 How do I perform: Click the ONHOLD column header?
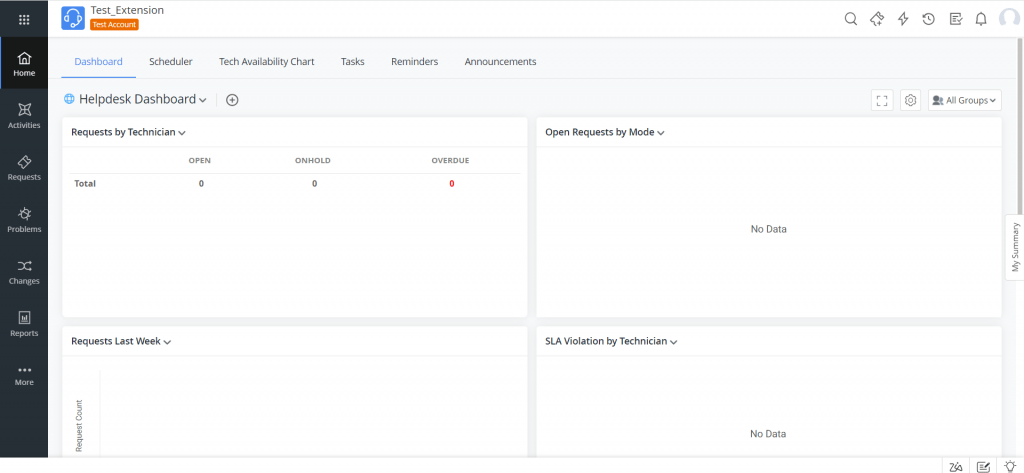click(x=313, y=160)
